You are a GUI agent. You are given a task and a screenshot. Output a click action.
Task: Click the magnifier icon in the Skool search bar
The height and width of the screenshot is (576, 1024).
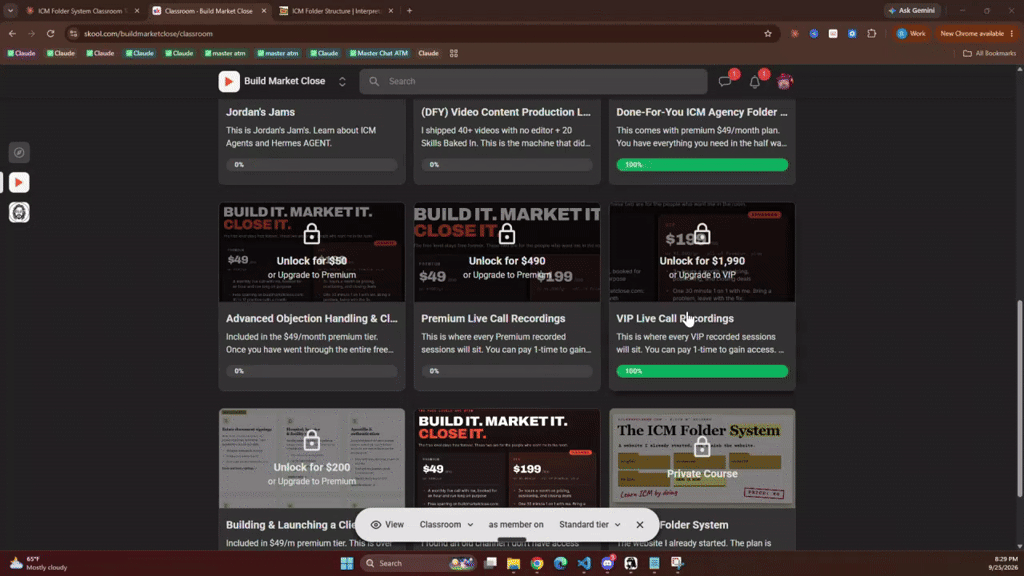pos(374,82)
